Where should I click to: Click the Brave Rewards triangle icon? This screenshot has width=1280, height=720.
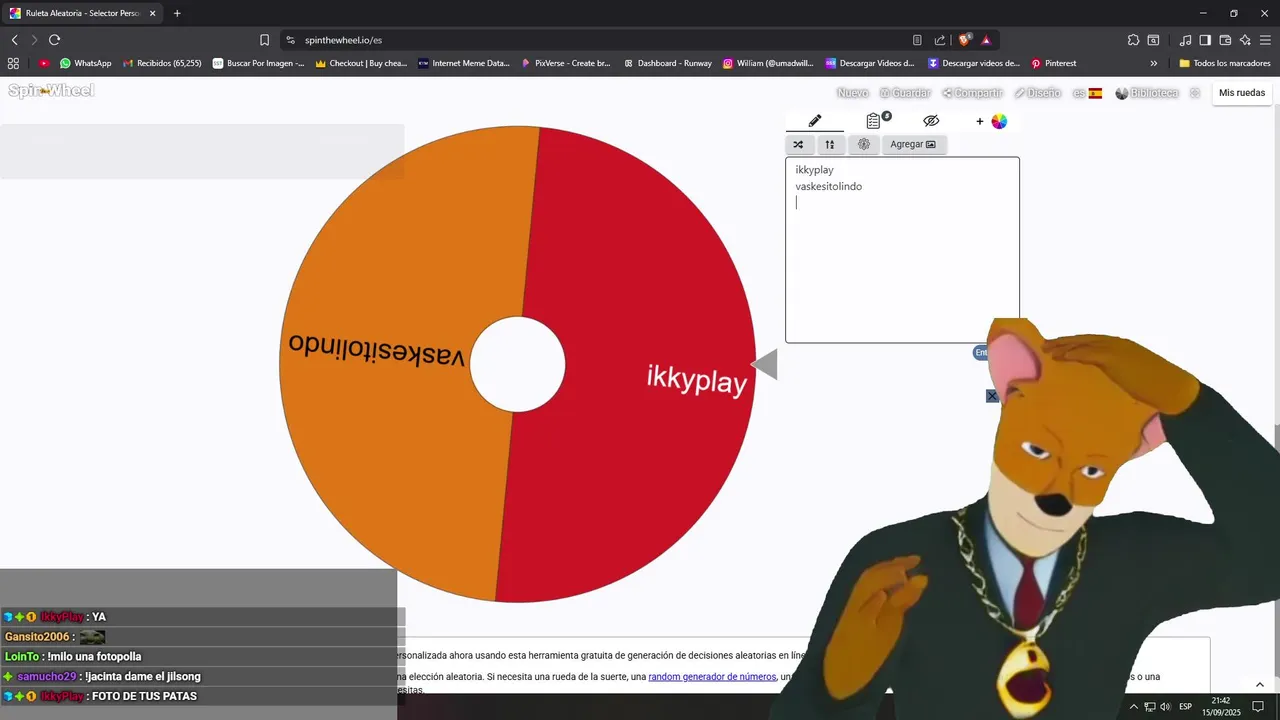click(986, 40)
